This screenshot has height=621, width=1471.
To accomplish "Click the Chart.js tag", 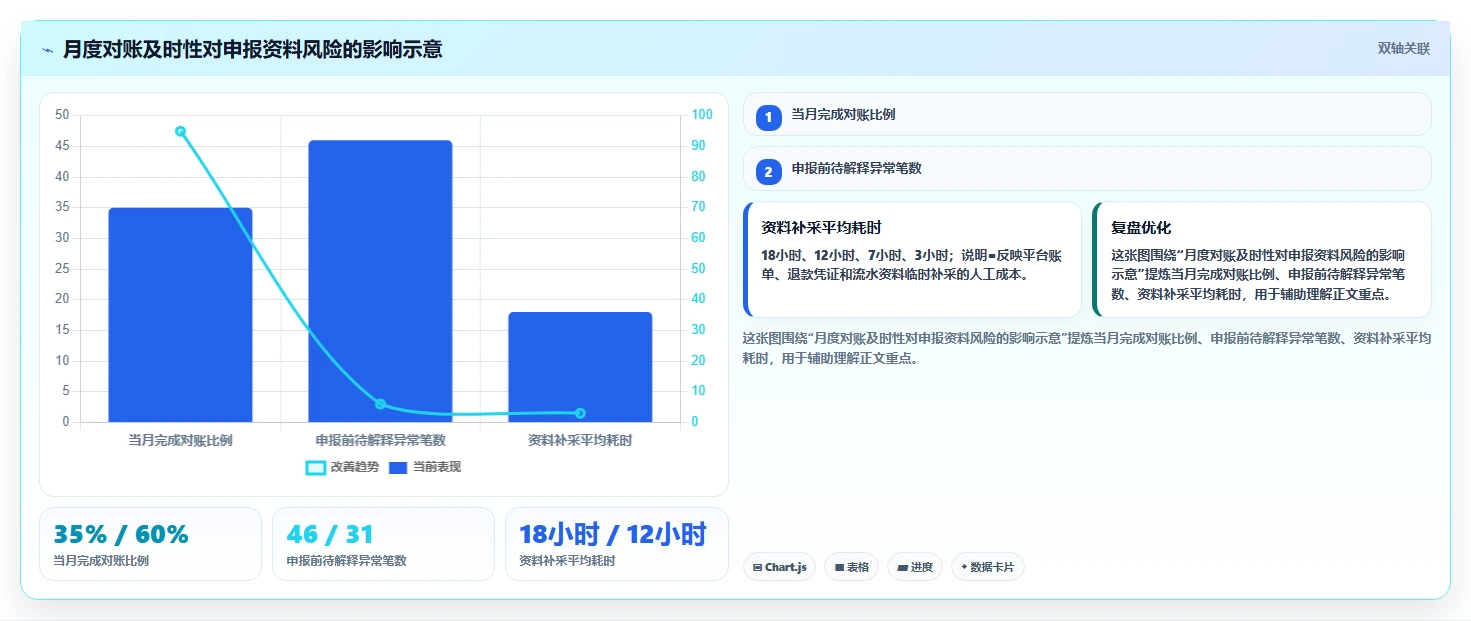I will 779,567.
